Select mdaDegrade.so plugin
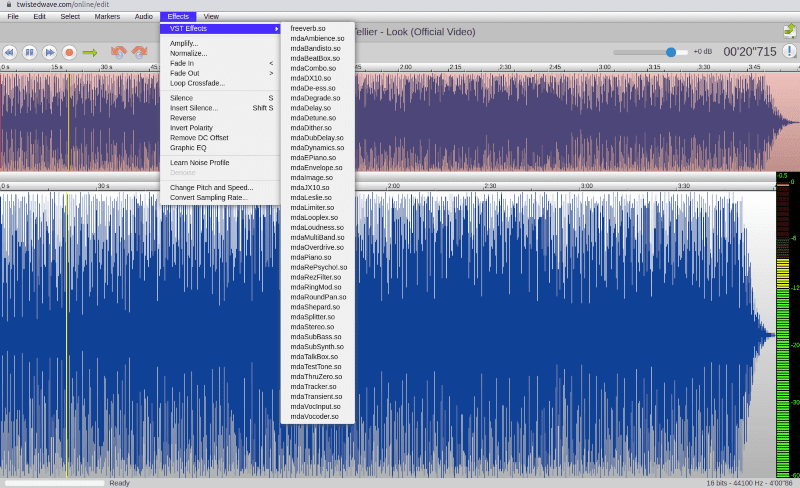Screen dimensions: 800x488 [317, 98]
